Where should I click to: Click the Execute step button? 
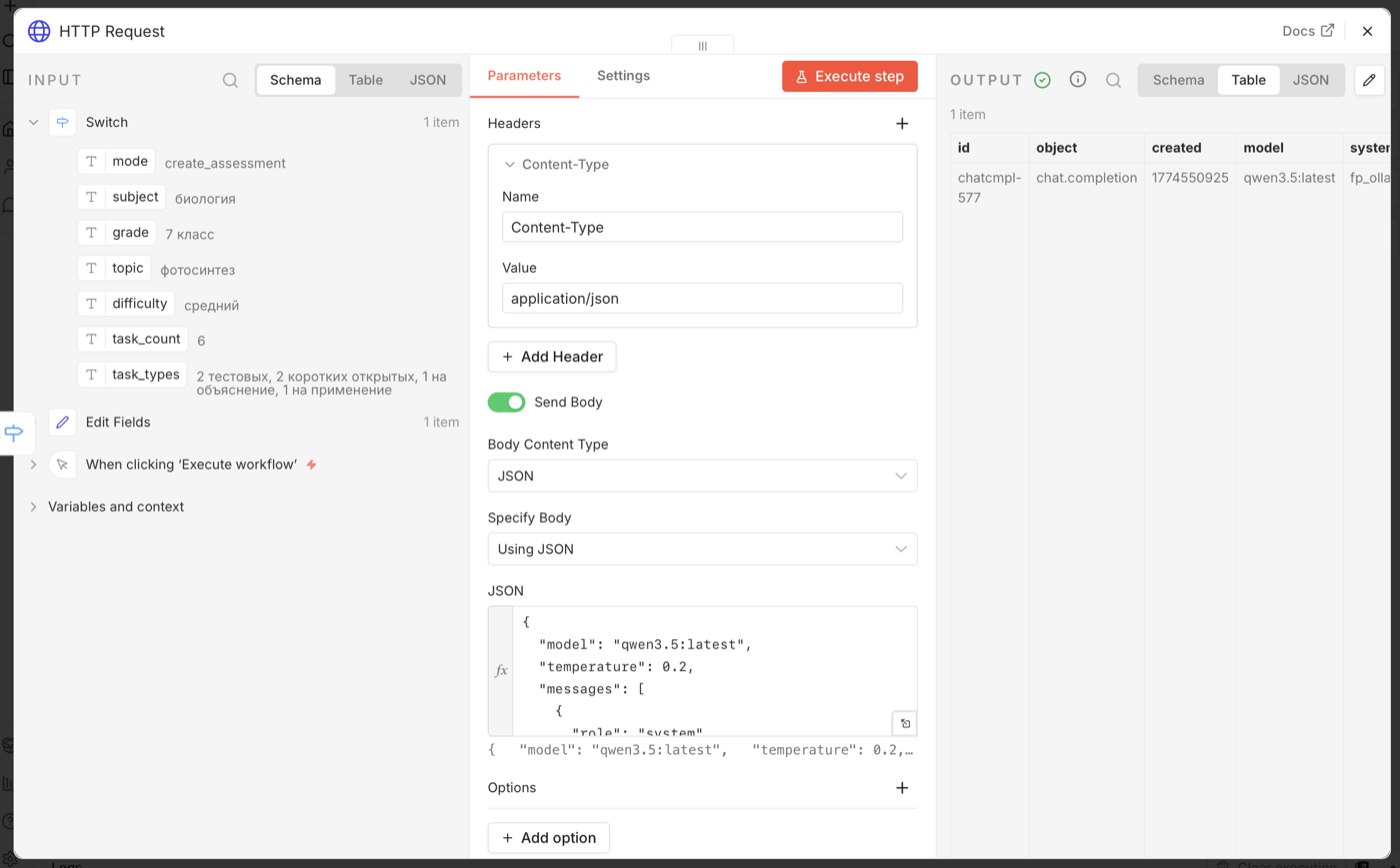[850, 76]
